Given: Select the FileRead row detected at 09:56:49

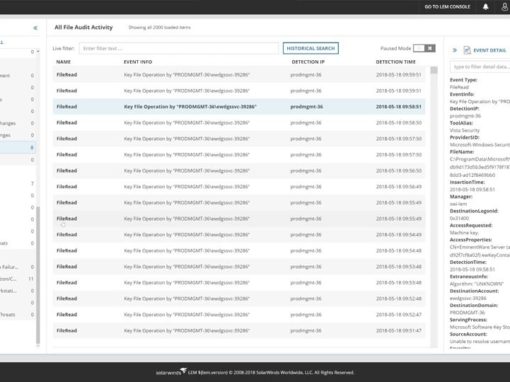Looking at the screenshot, I should pos(239,187).
